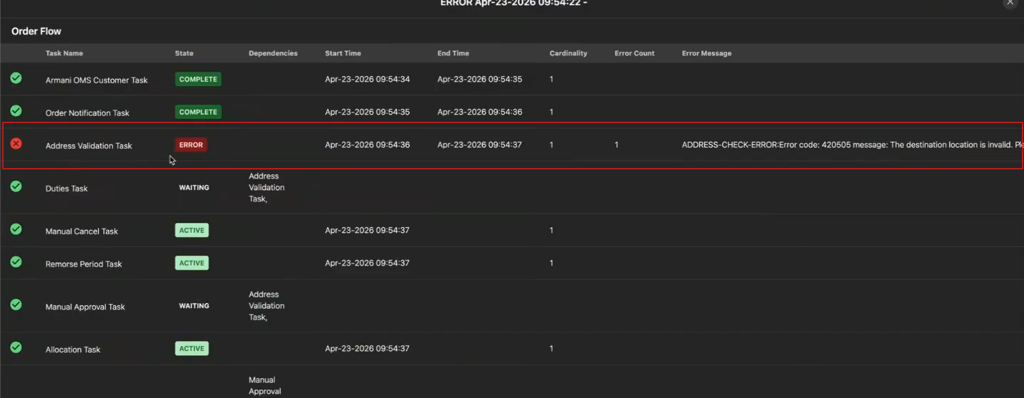This screenshot has width=1024, height=398.
Task: Select the Duties Task name
Action: [x=67, y=188]
